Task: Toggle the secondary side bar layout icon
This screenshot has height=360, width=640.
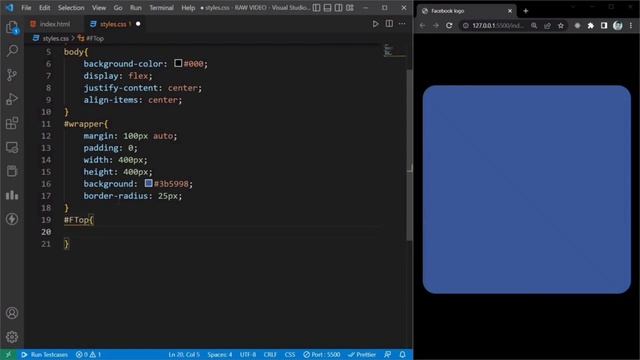Action: click(x=338, y=8)
